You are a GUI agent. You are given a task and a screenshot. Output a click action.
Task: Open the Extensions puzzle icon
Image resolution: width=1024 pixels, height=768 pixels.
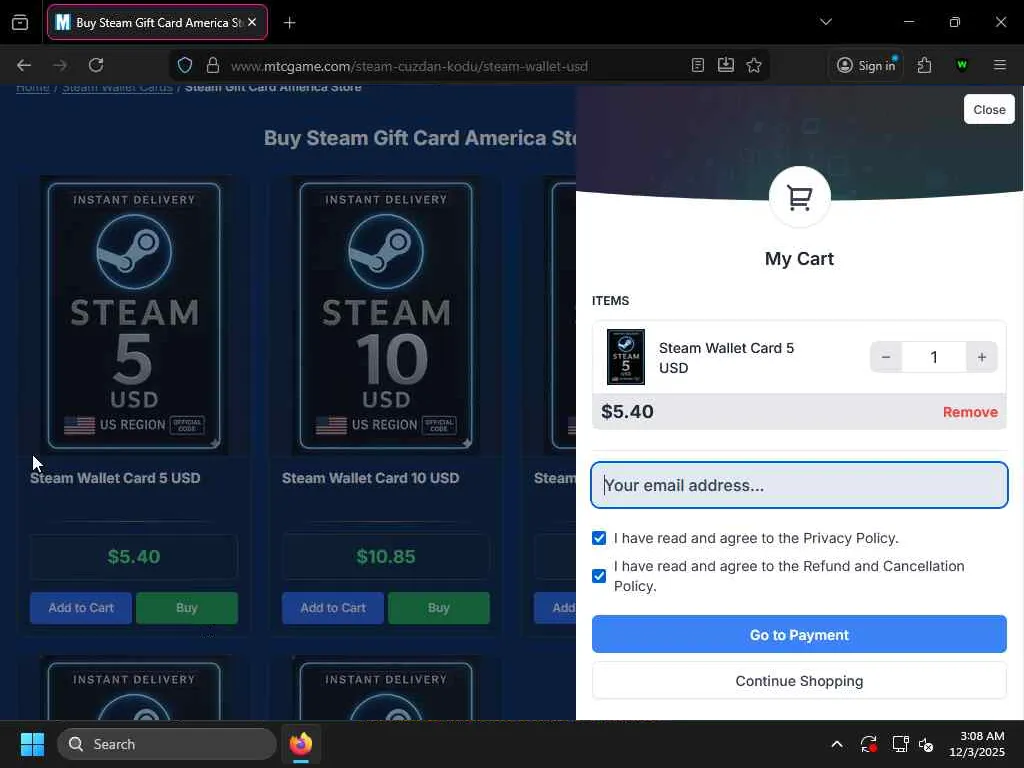click(x=924, y=65)
